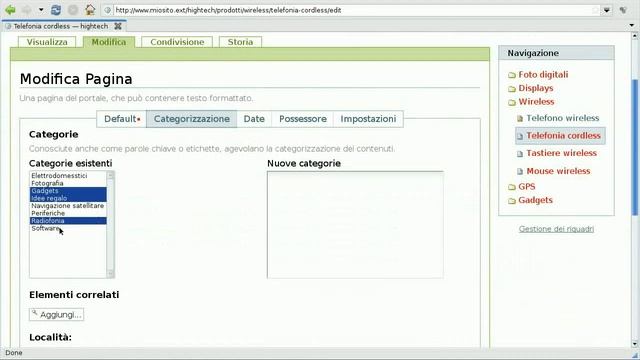This screenshot has width=640, height=360.
Task: Click the stop loading icon
Action: (73, 10)
